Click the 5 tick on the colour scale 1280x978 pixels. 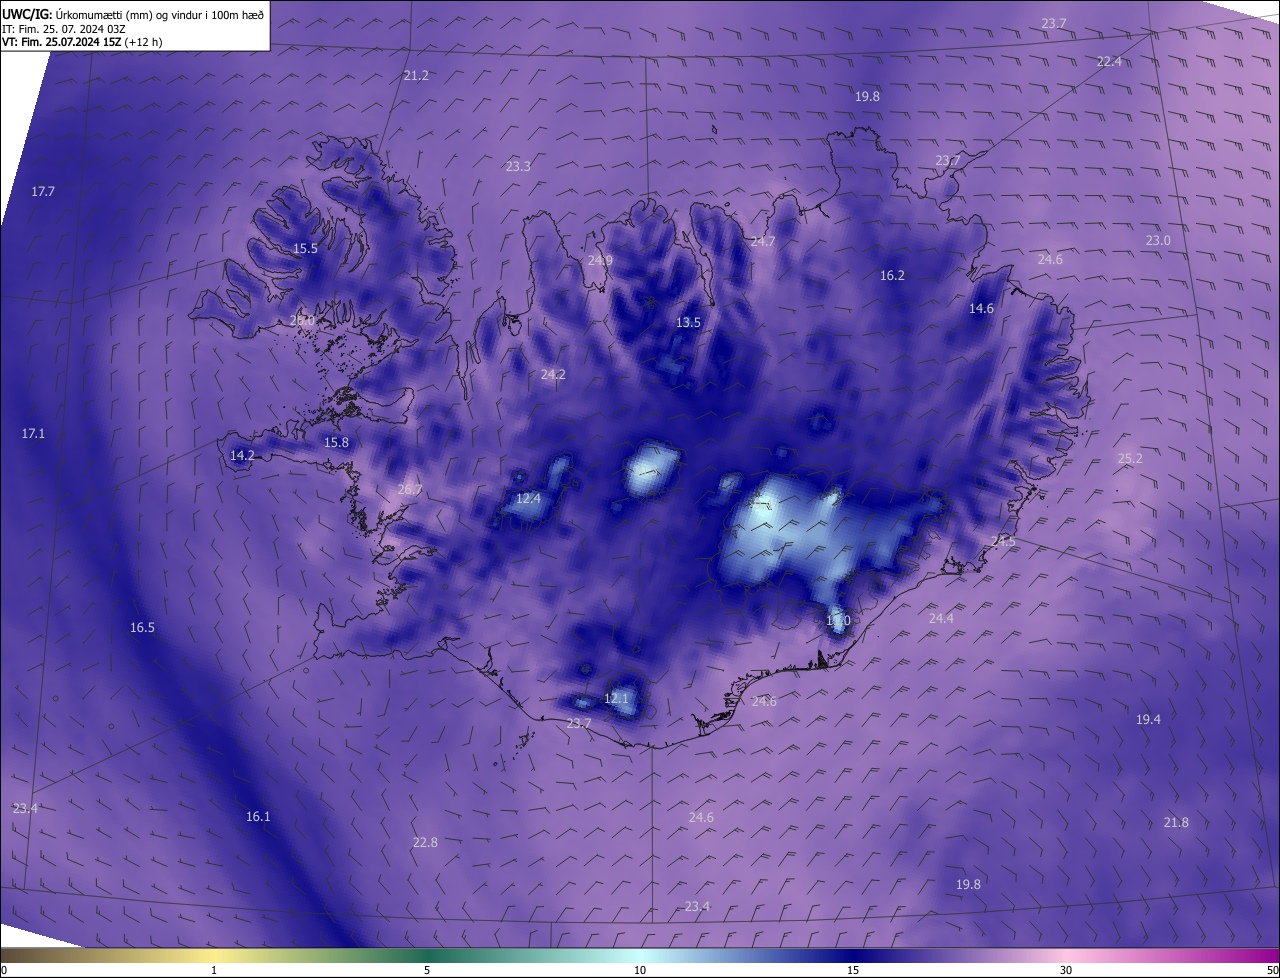tap(427, 970)
